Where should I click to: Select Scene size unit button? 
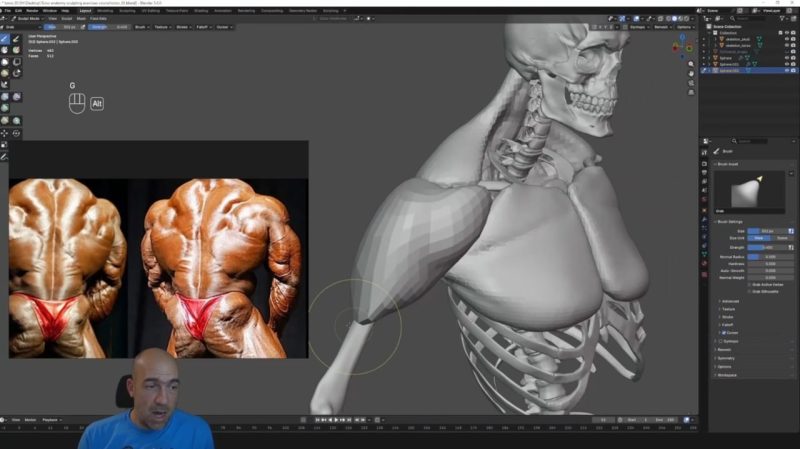pos(781,238)
